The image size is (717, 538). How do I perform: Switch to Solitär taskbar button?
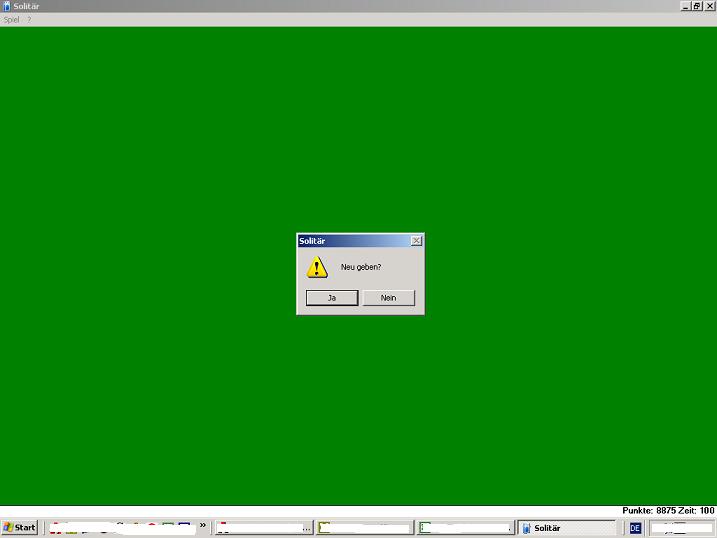pyautogui.click(x=567, y=528)
